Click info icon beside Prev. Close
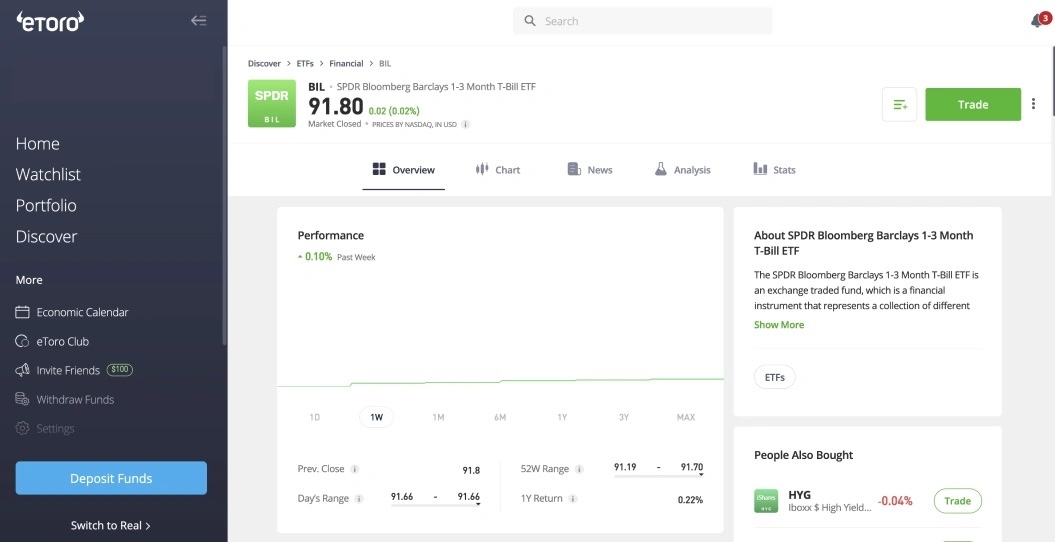Image resolution: width=1055 pixels, height=542 pixels. [355, 469]
